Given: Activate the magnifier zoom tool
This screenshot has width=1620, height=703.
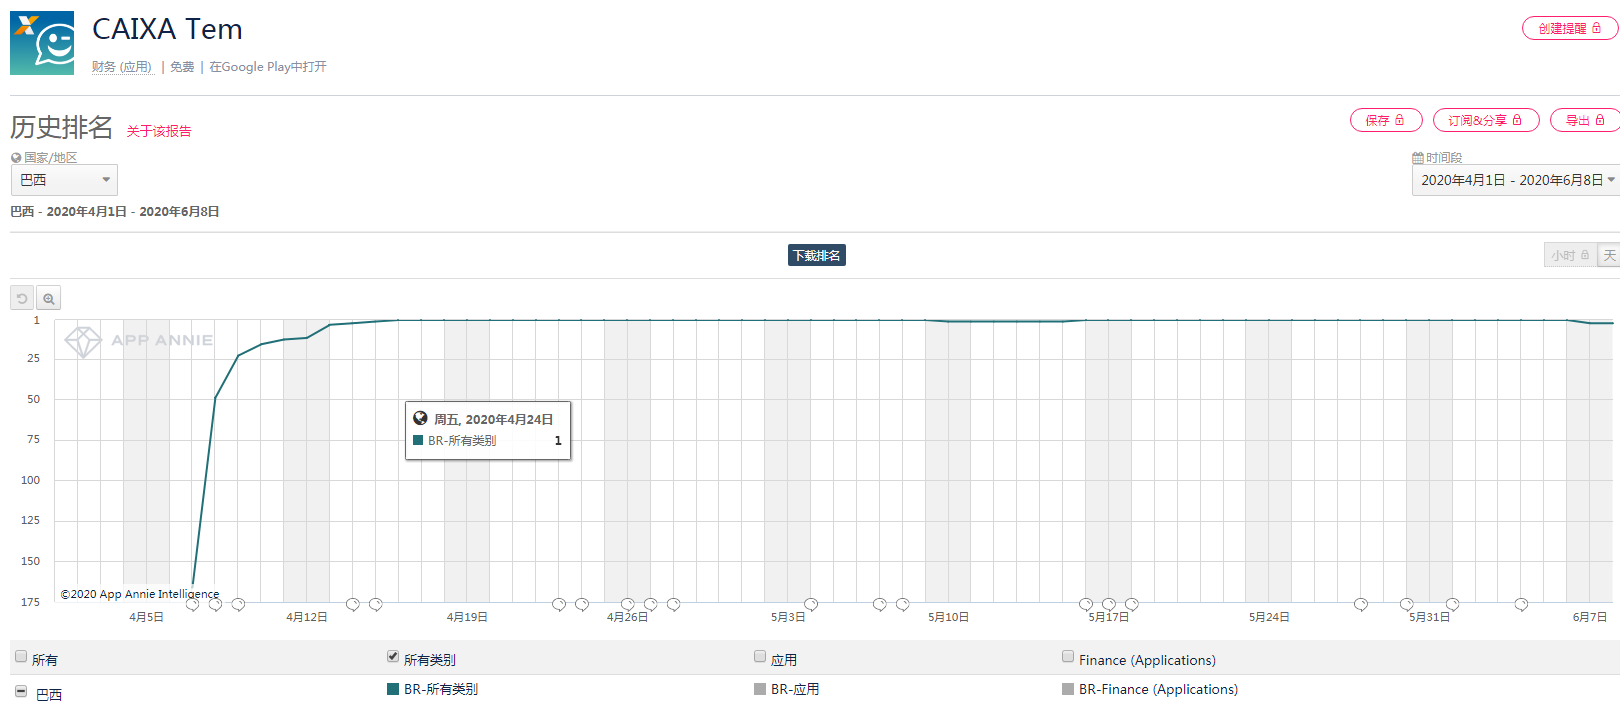Looking at the screenshot, I should pyautogui.click(x=49, y=298).
